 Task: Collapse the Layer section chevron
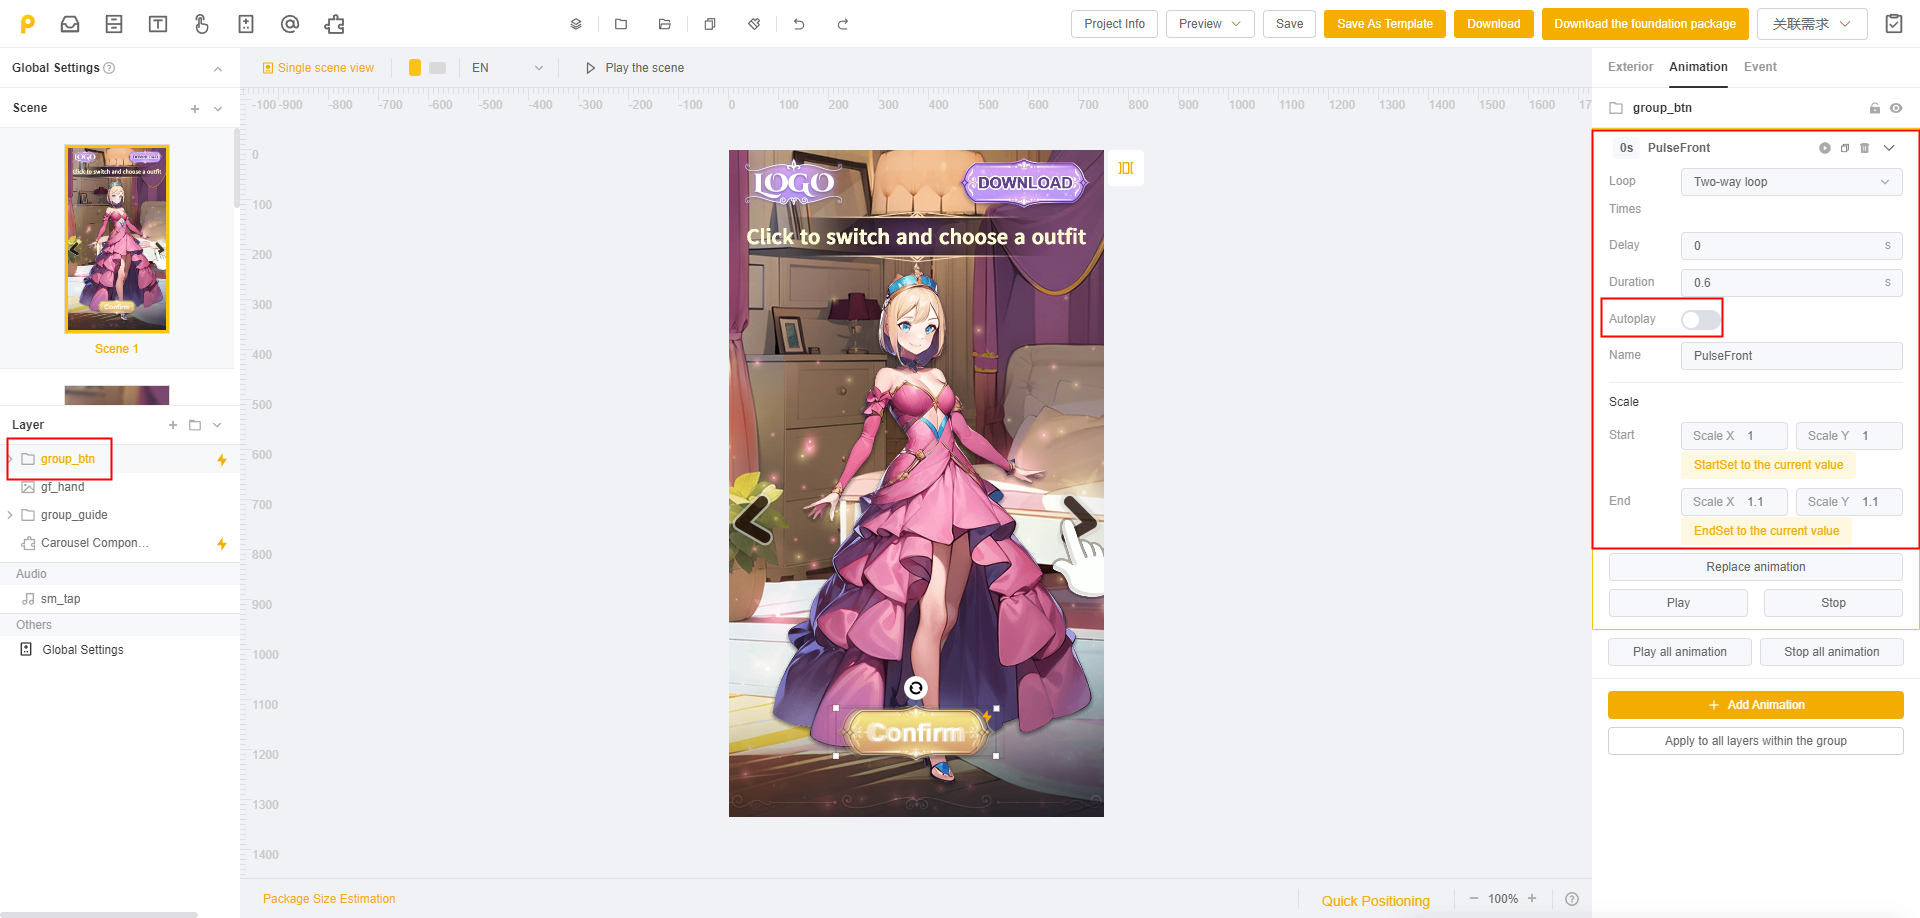[x=217, y=425]
